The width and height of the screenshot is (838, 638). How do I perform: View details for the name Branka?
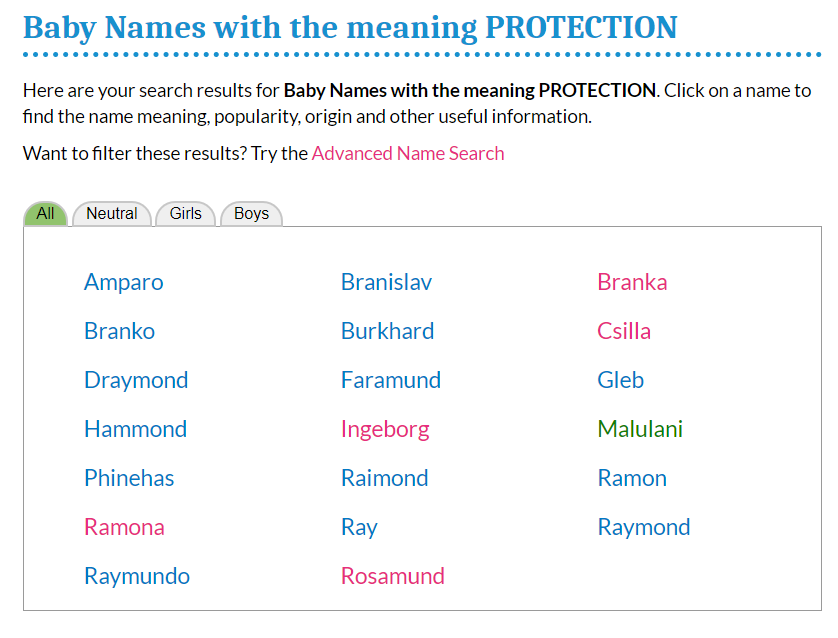coord(632,282)
